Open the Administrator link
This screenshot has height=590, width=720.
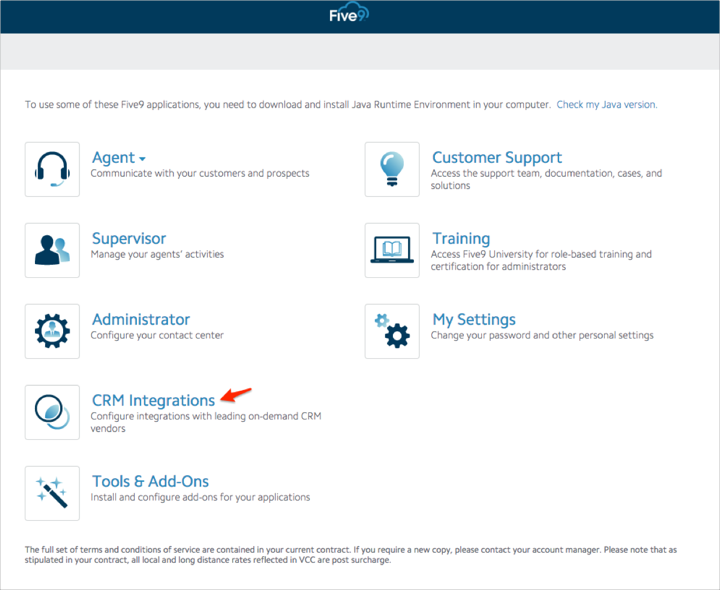pyautogui.click(x=141, y=320)
